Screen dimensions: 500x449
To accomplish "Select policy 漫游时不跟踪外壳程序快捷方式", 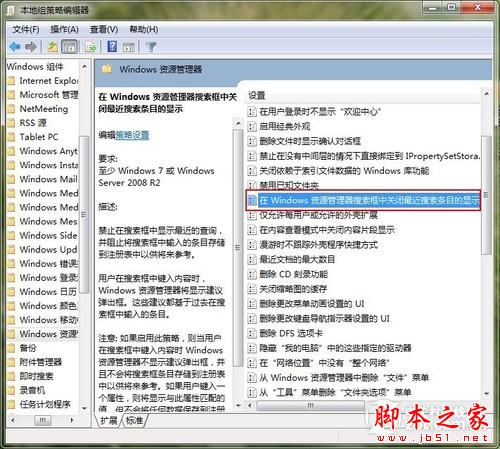I will point(318,245).
